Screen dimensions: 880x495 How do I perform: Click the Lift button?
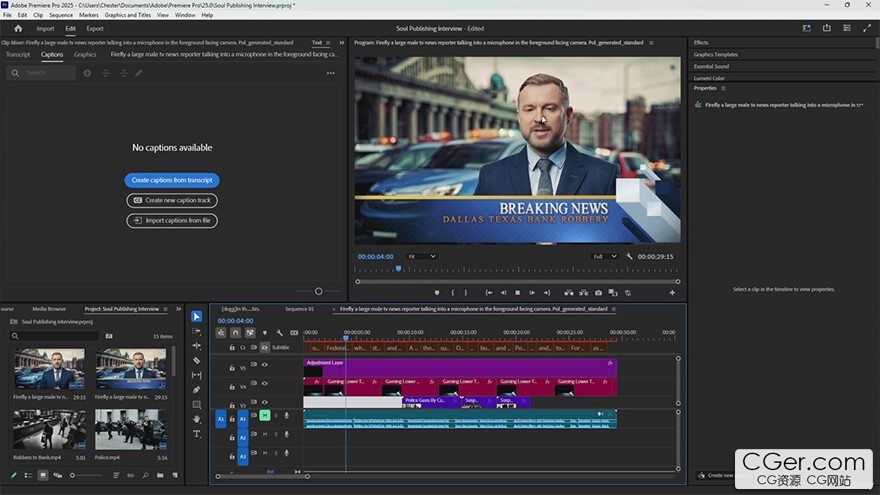click(569, 292)
